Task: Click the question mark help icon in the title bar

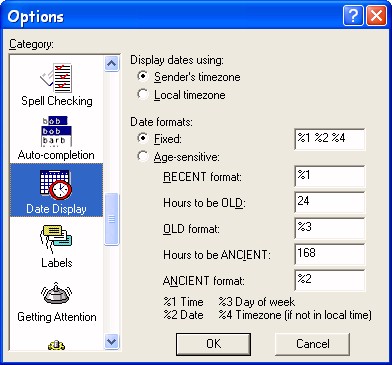Action: click(353, 15)
